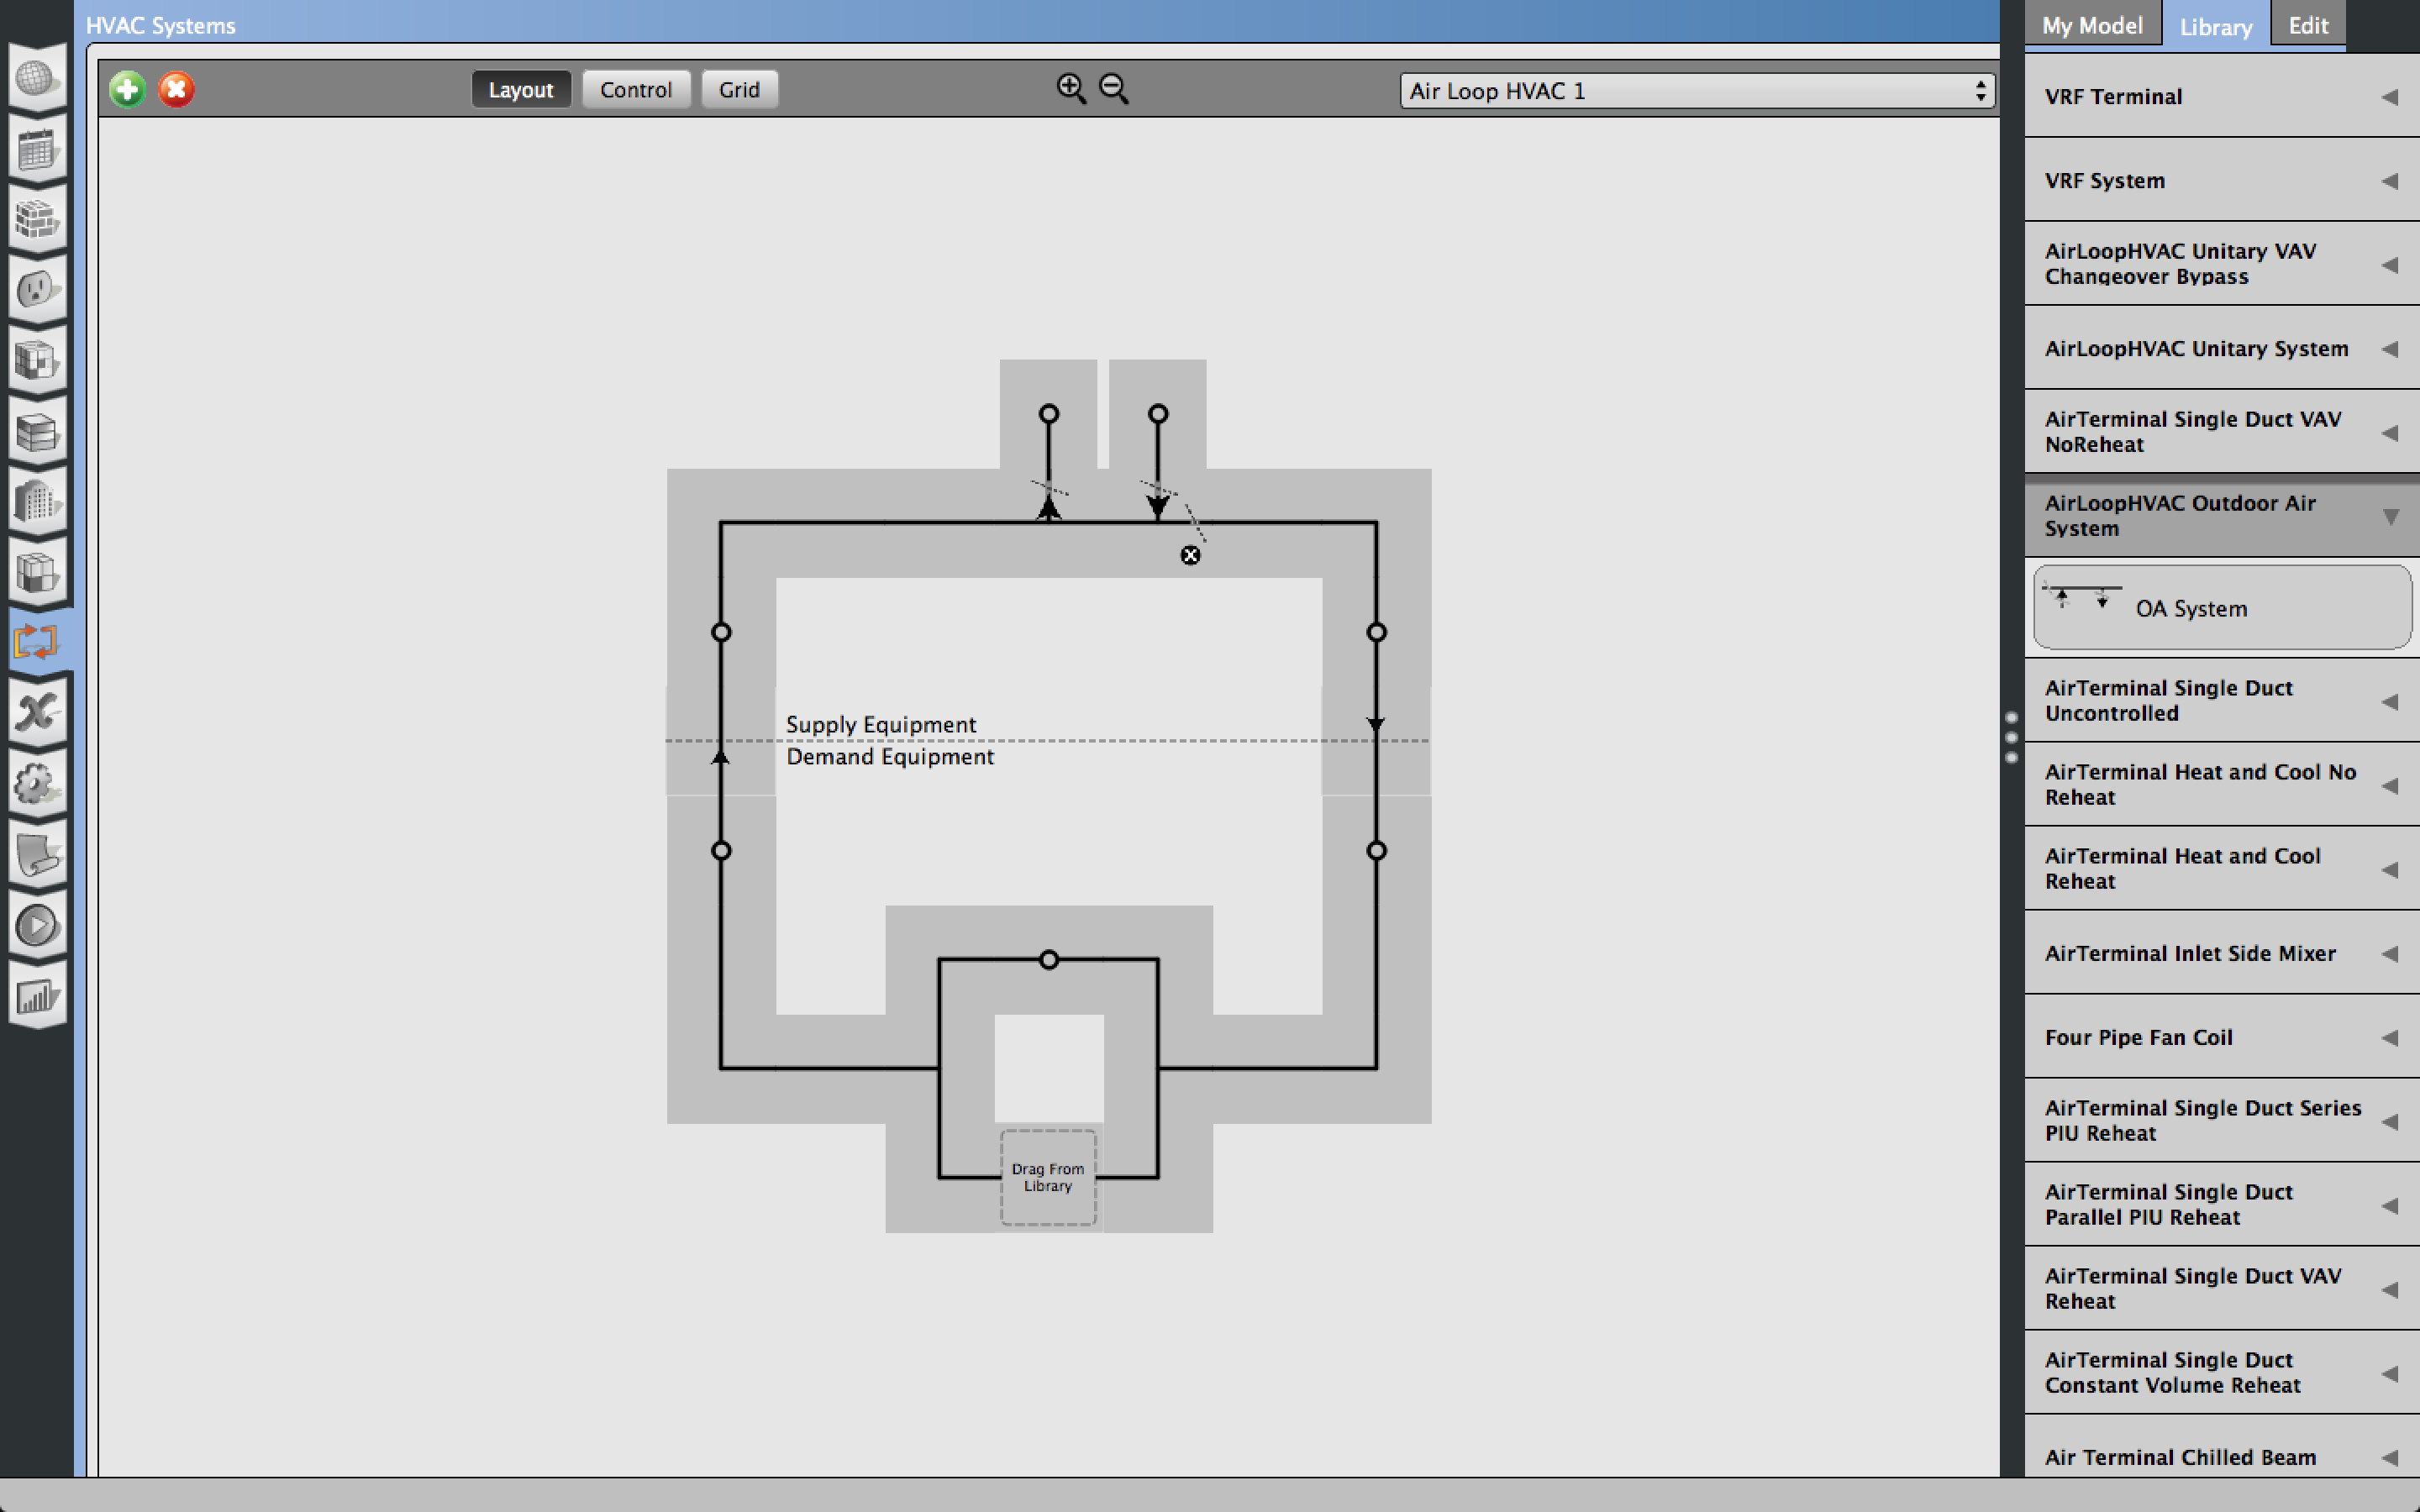Expand AirLoopHVAC Unitary System category
The height and width of the screenshot is (1512, 2420).
click(x=2222, y=348)
